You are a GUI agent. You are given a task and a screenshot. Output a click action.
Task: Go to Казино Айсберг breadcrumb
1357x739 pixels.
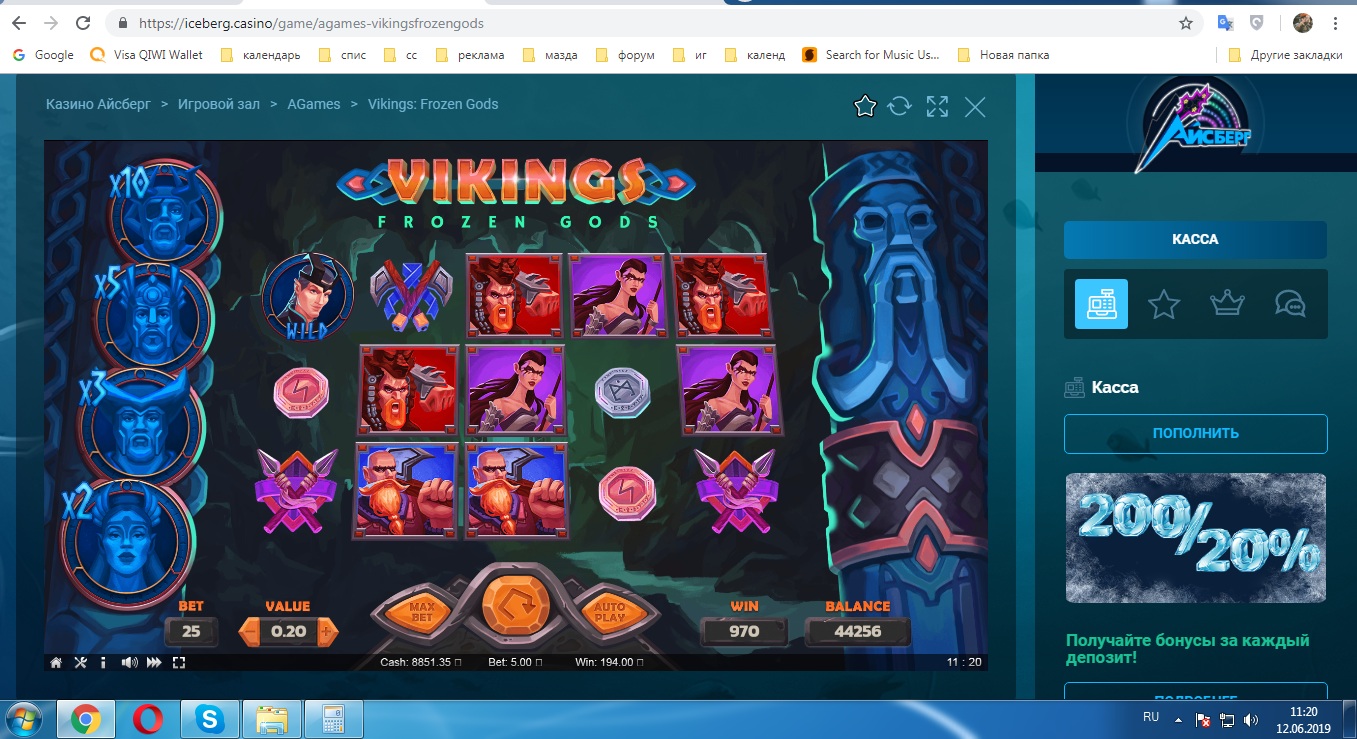99,104
